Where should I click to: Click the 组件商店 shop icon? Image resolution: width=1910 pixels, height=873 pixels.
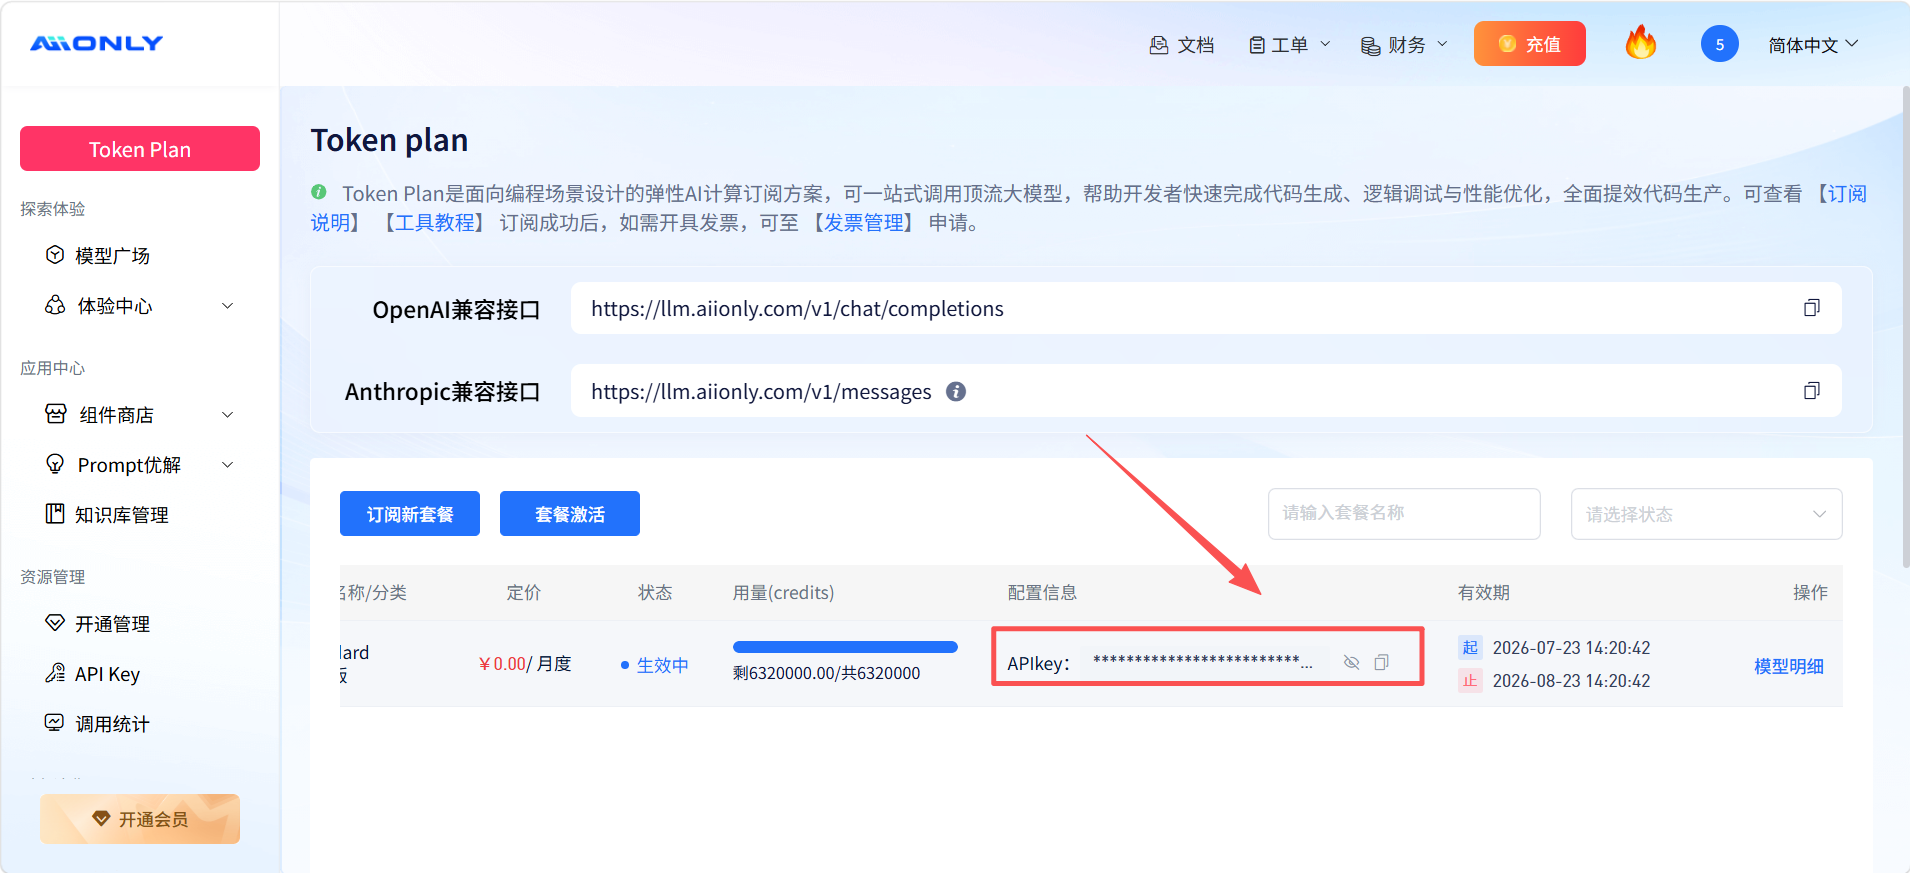tap(56, 414)
